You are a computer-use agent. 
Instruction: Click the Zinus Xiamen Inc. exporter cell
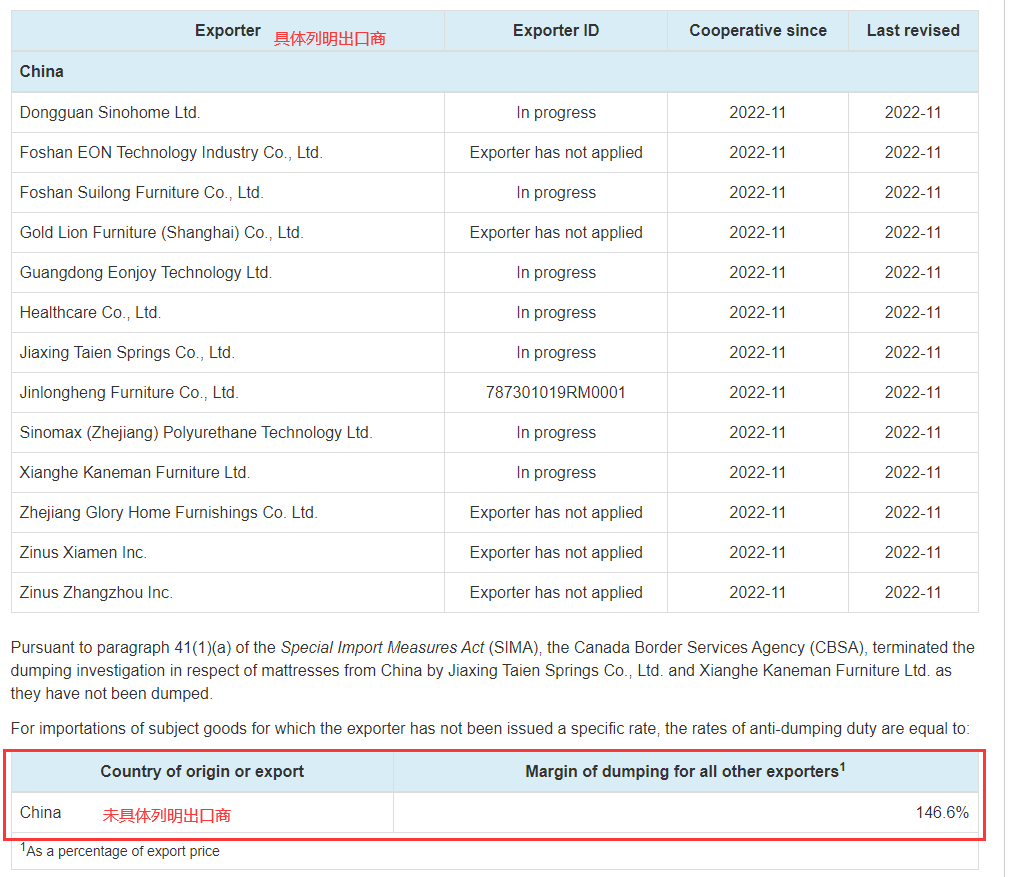pyautogui.click(x=83, y=553)
